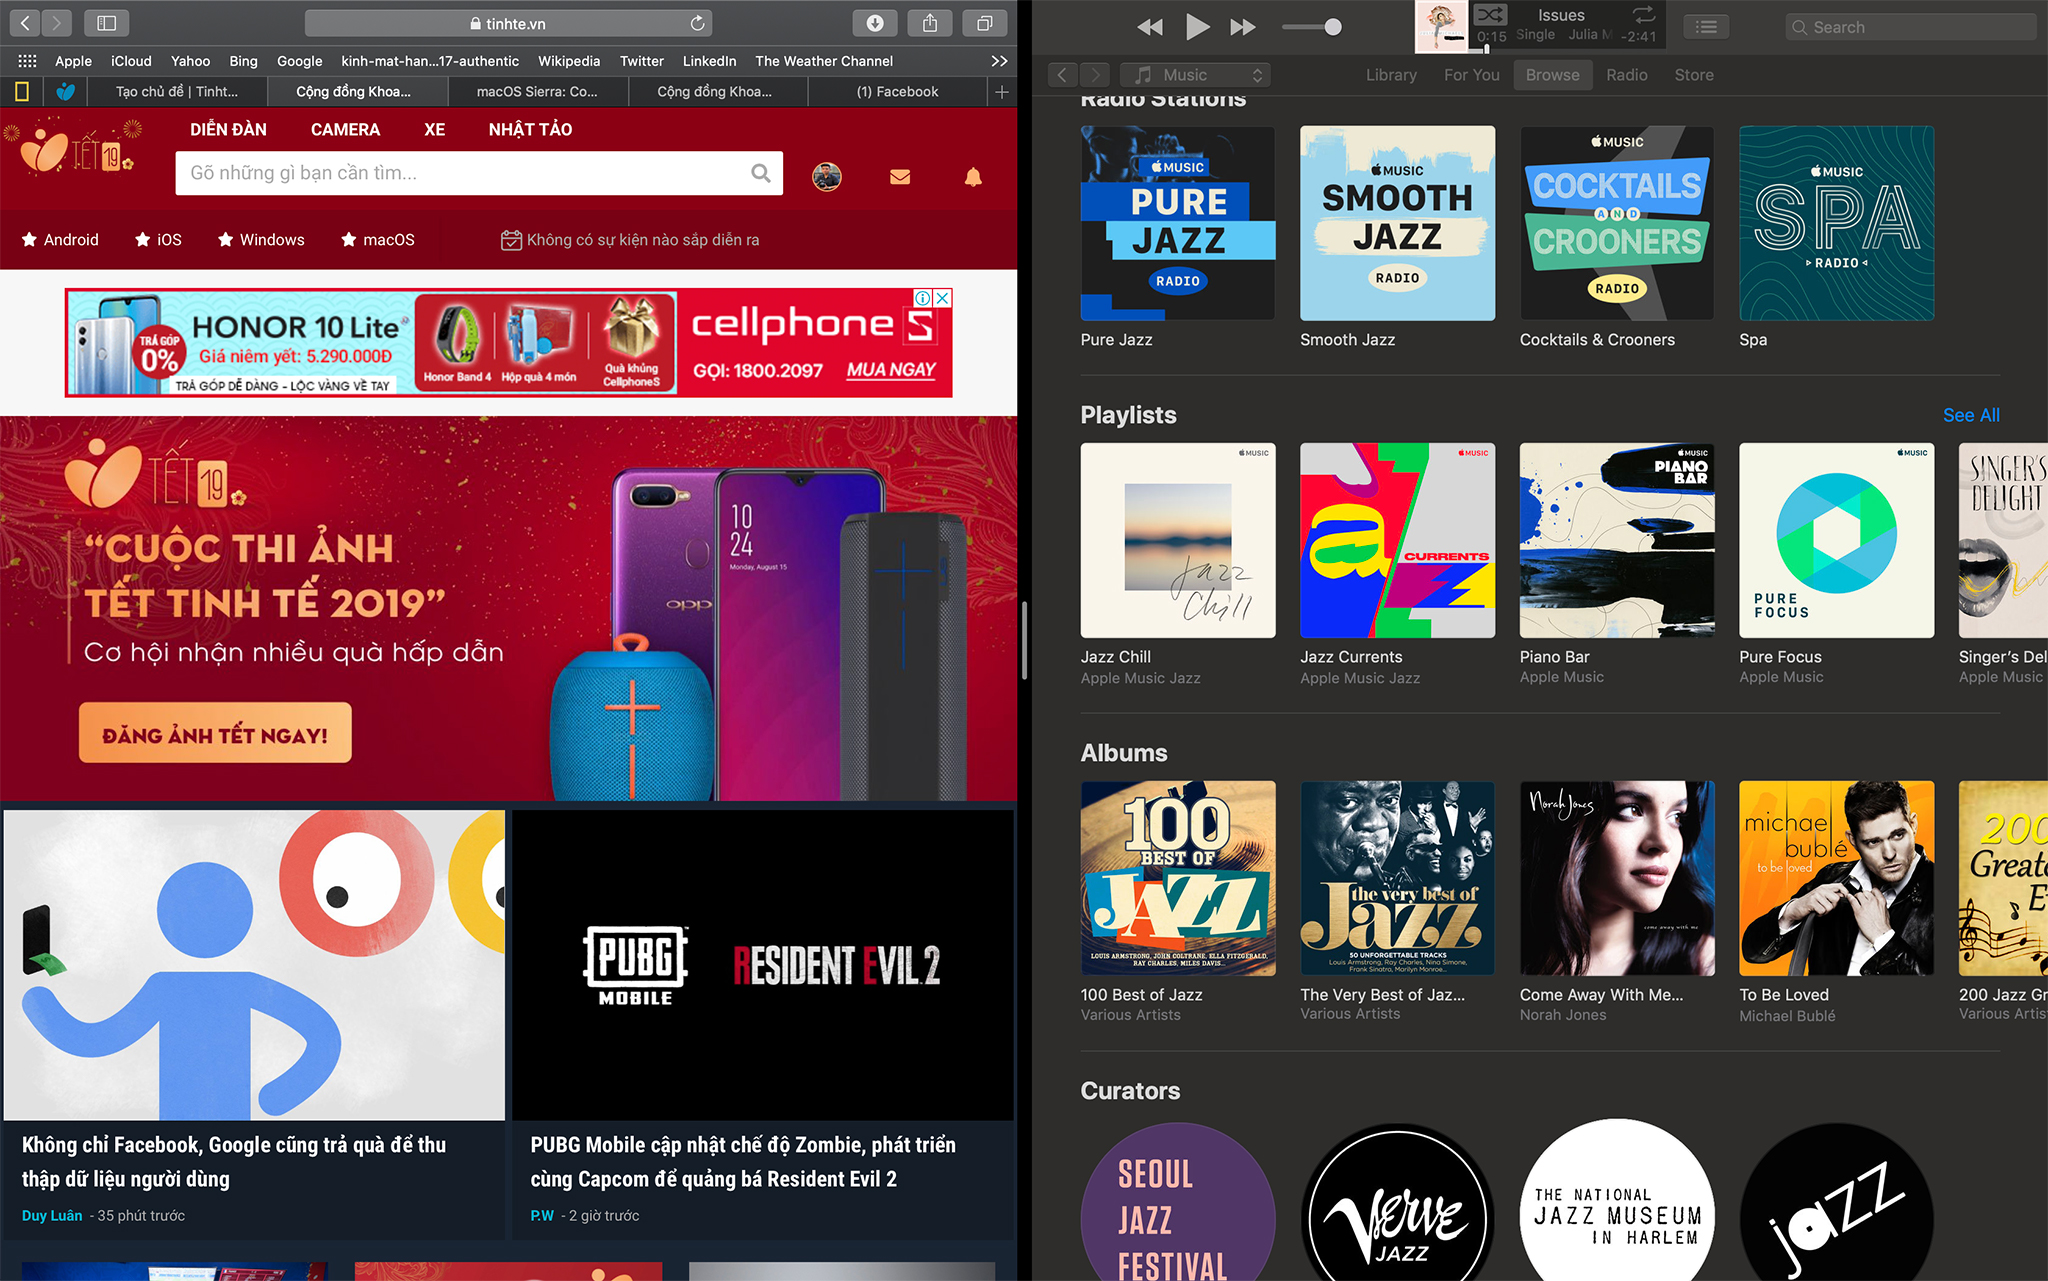Click the magnifier search icon on Tinhte

(761, 173)
